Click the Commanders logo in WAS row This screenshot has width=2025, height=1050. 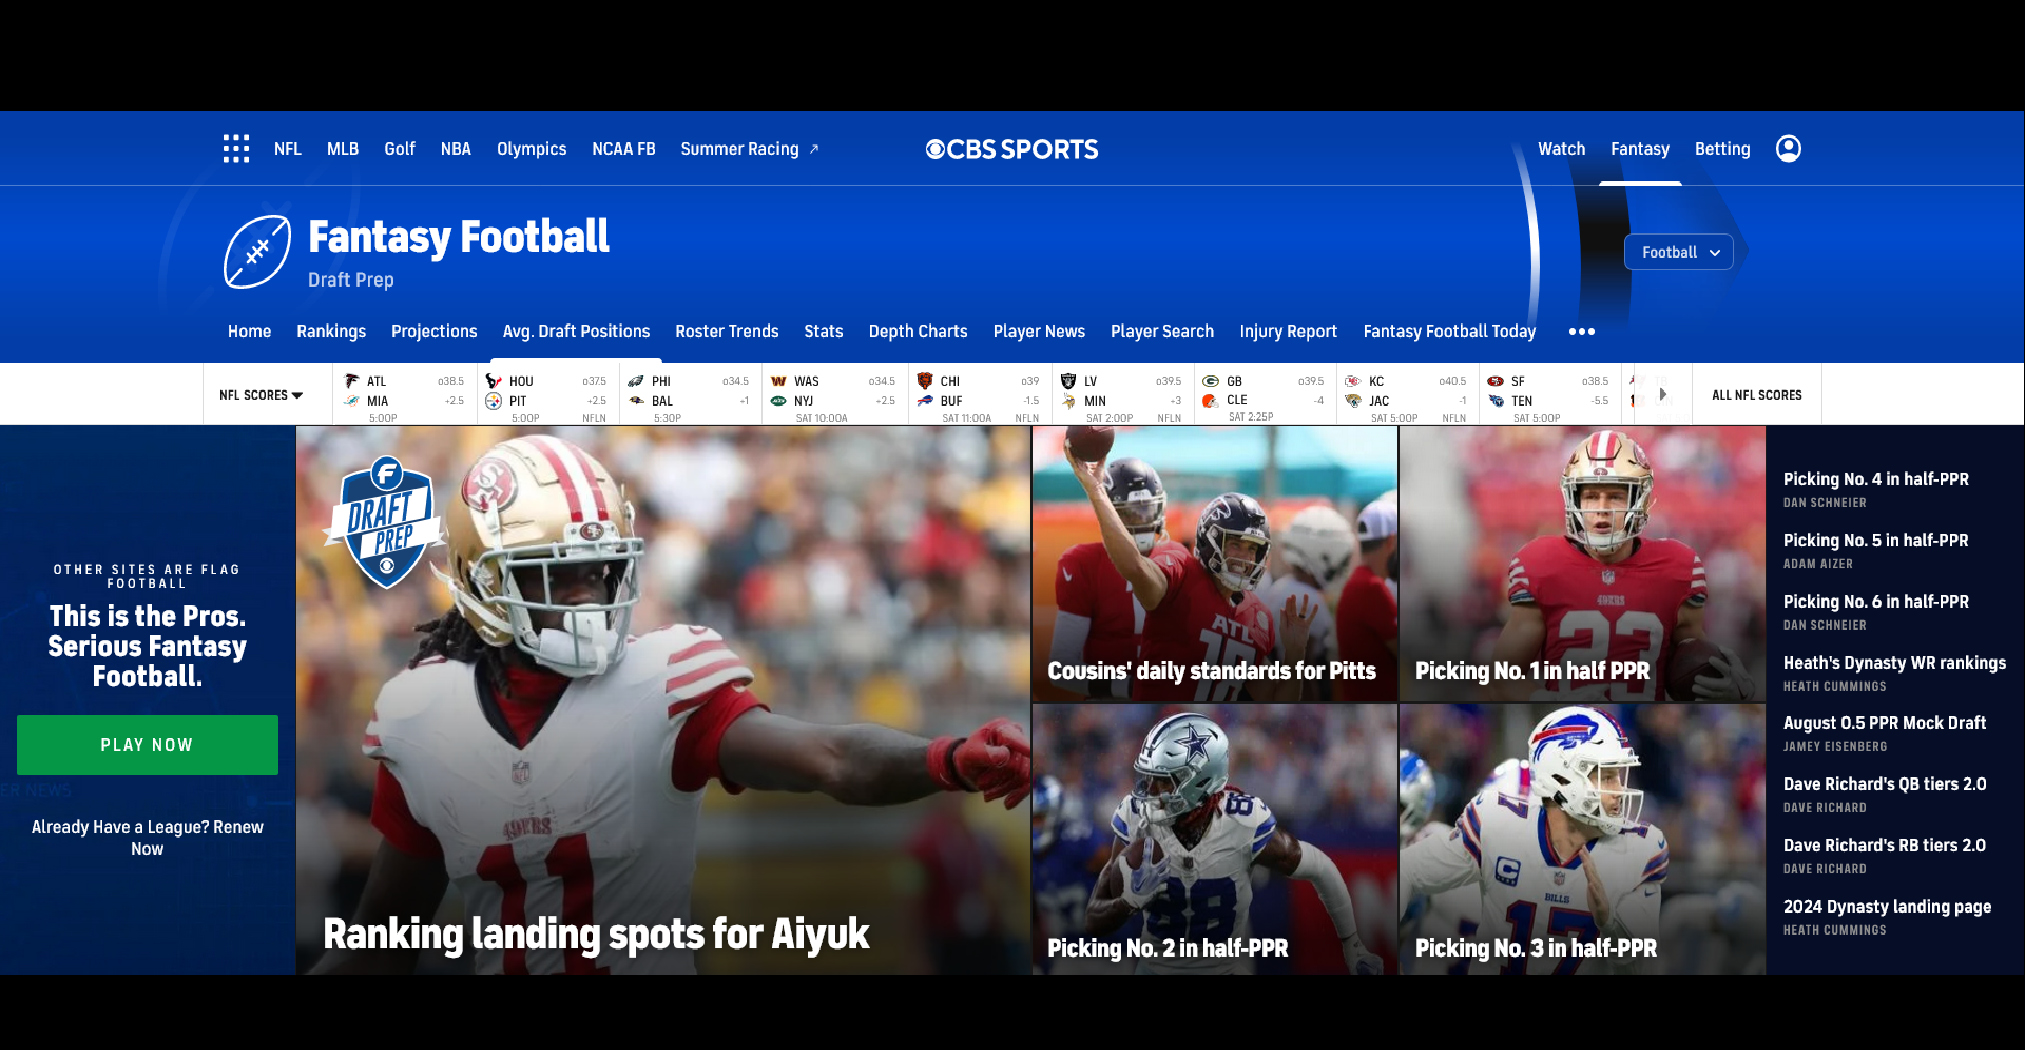click(778, 381)
